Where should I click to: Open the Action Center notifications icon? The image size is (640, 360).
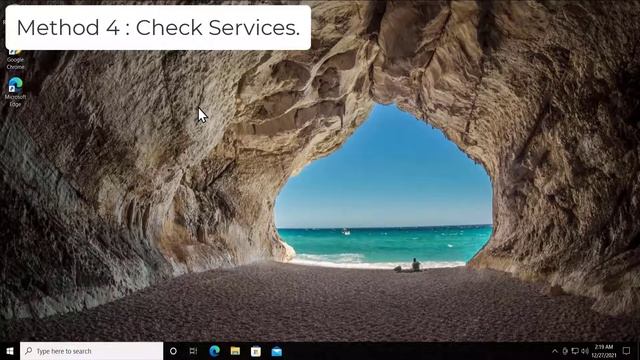[627, 351]
